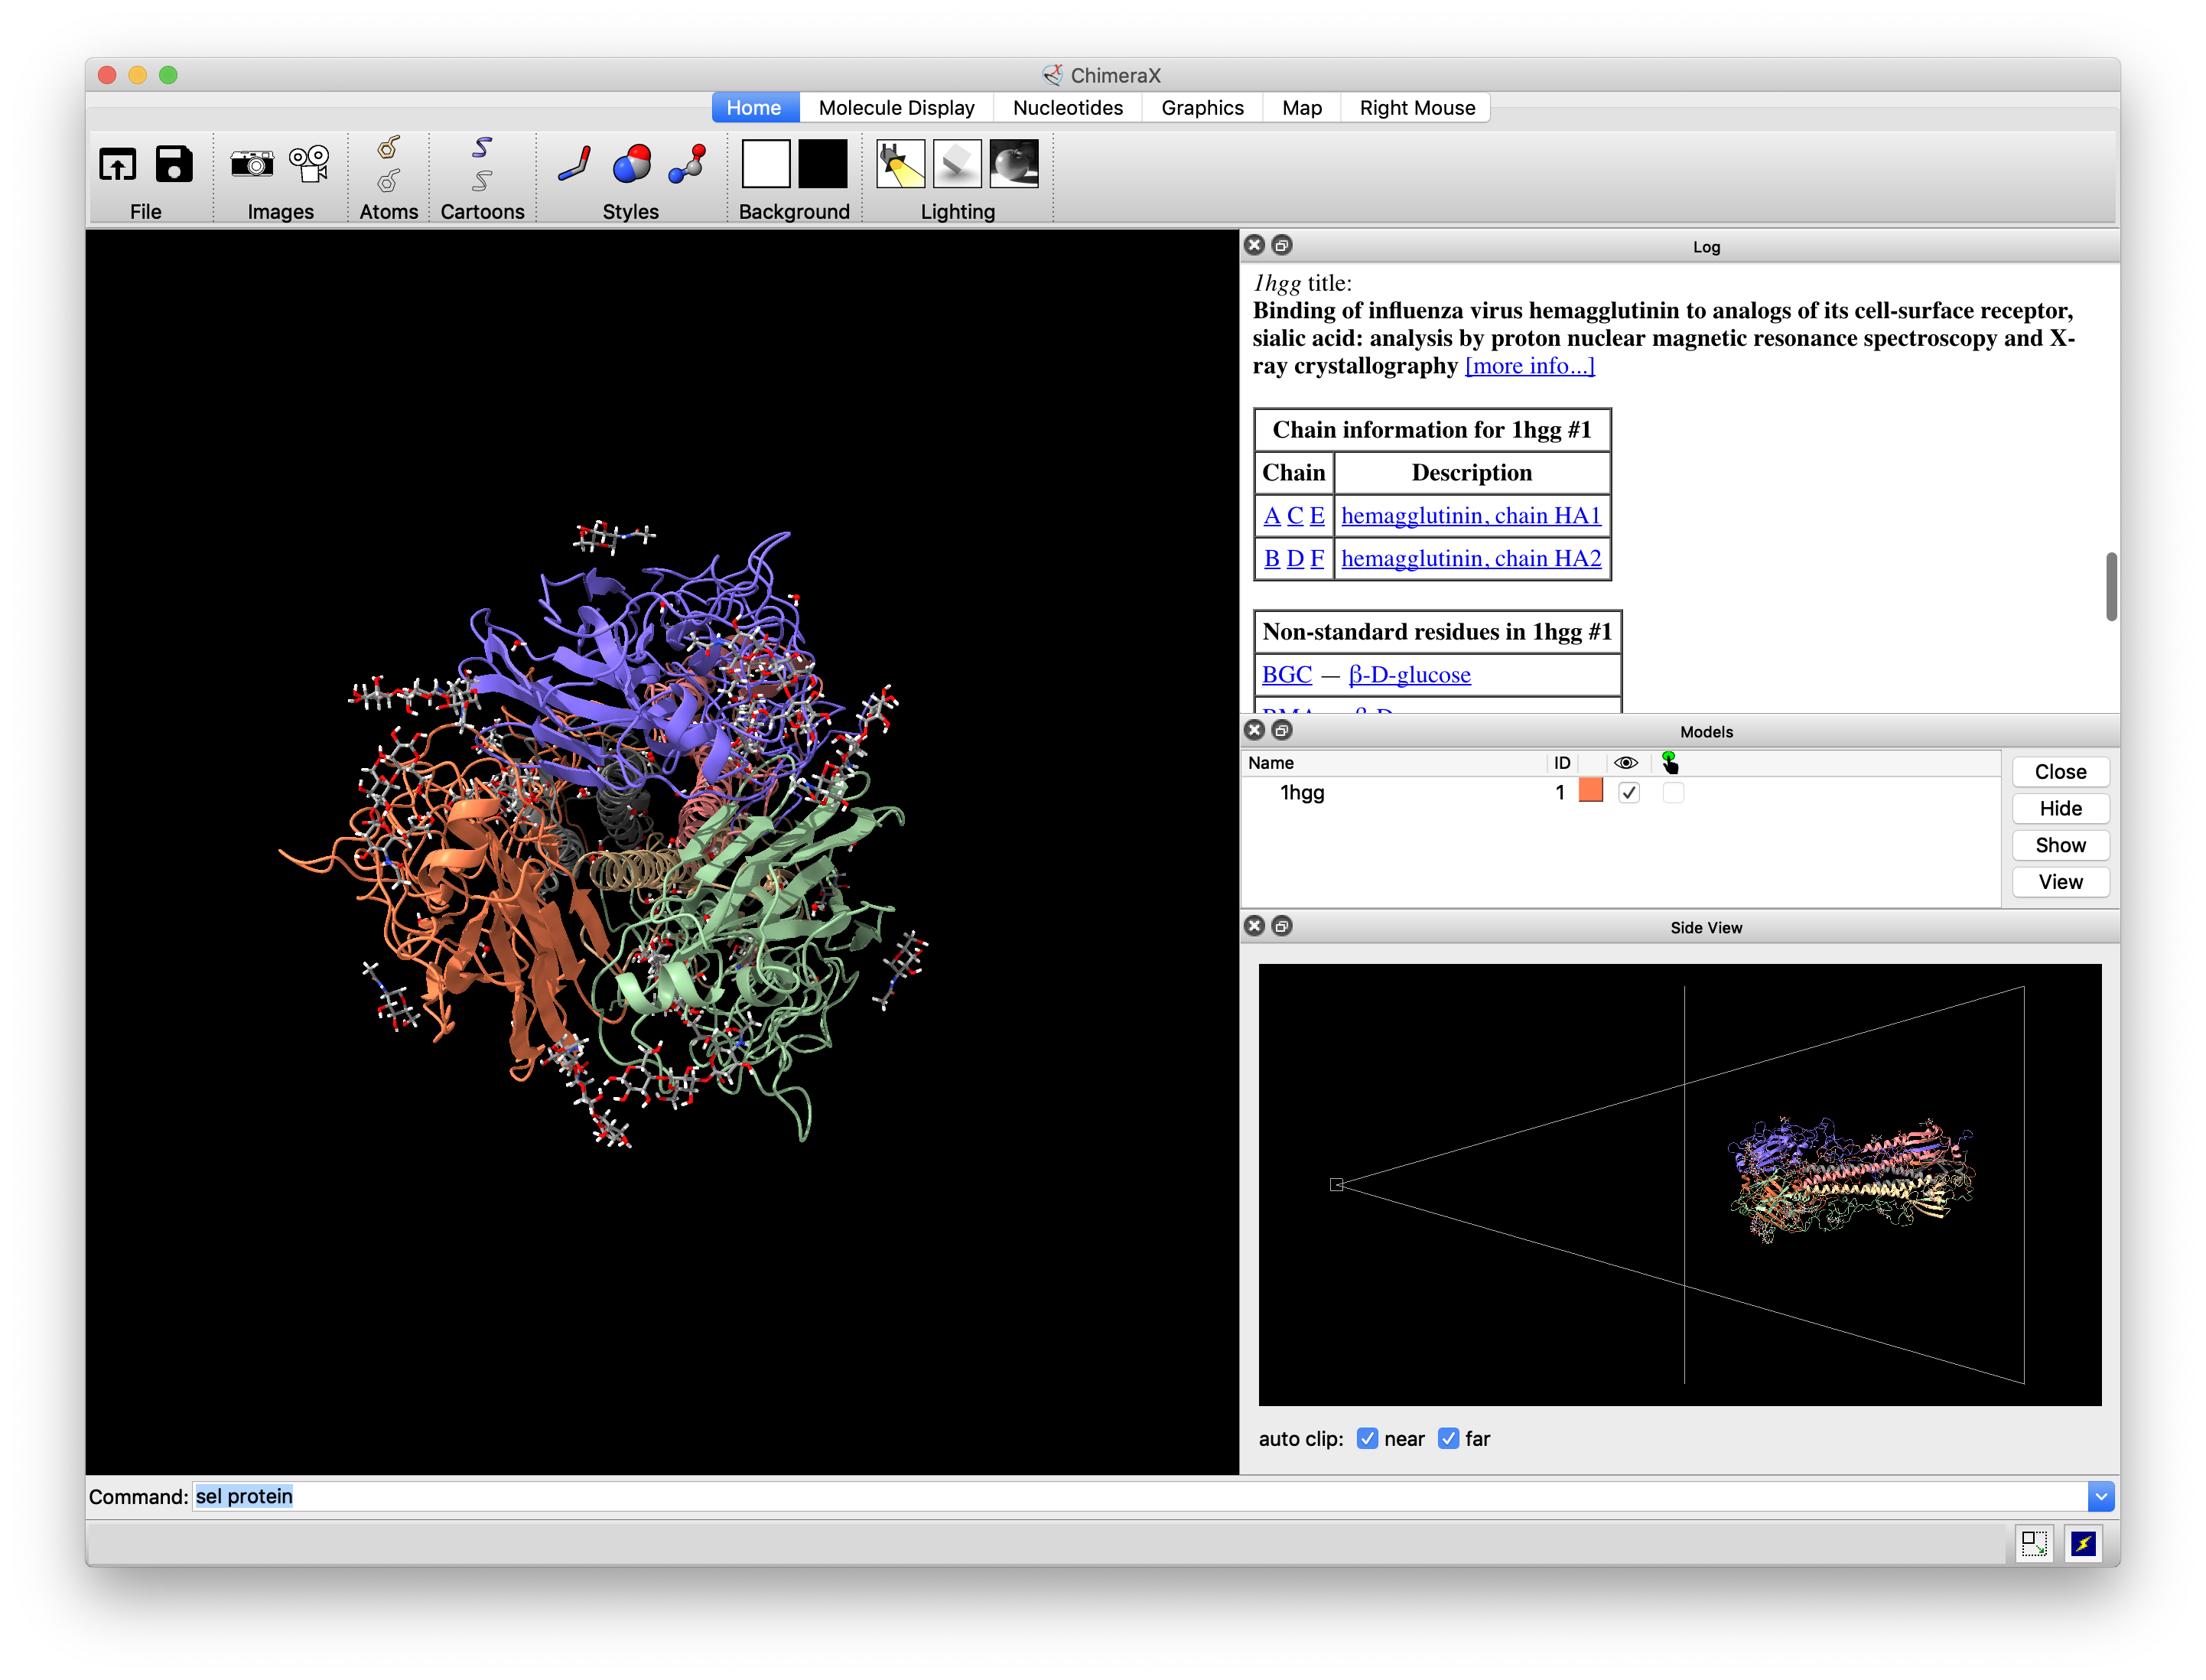
Task: Select the Stick style icon
Action: pos(575,163)
